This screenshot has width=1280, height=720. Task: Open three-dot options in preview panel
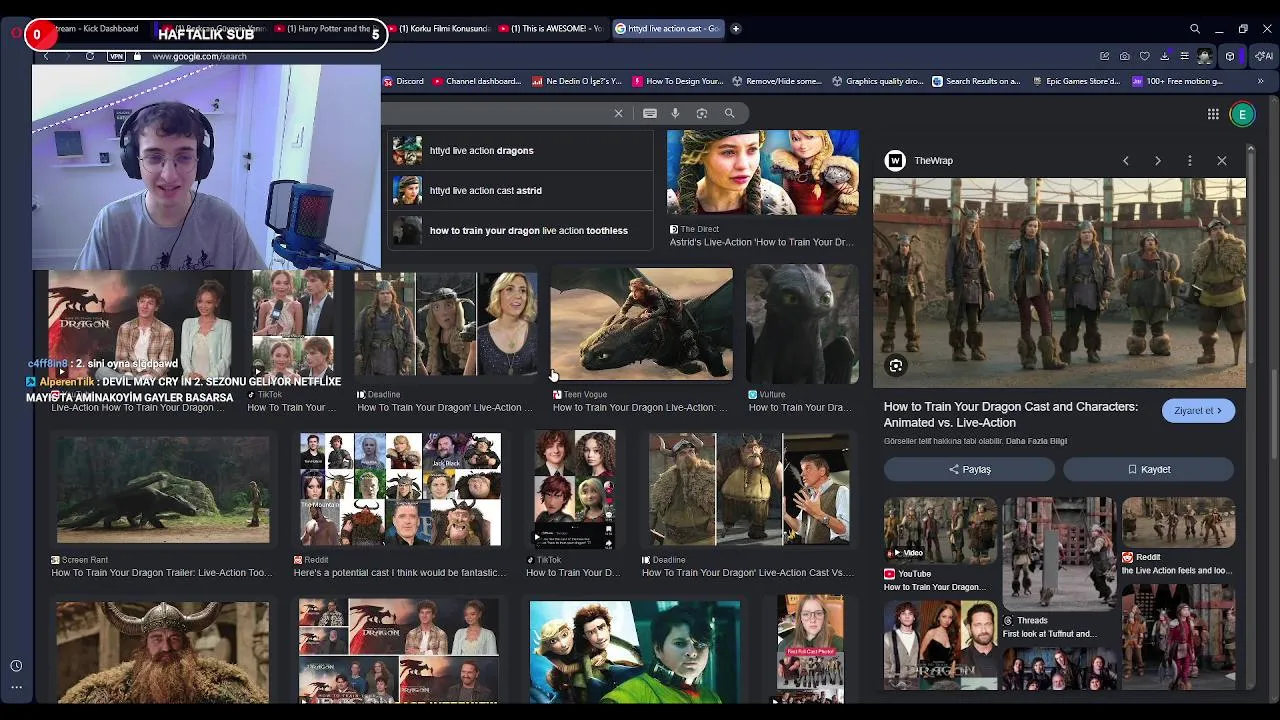click(1190, 160)
